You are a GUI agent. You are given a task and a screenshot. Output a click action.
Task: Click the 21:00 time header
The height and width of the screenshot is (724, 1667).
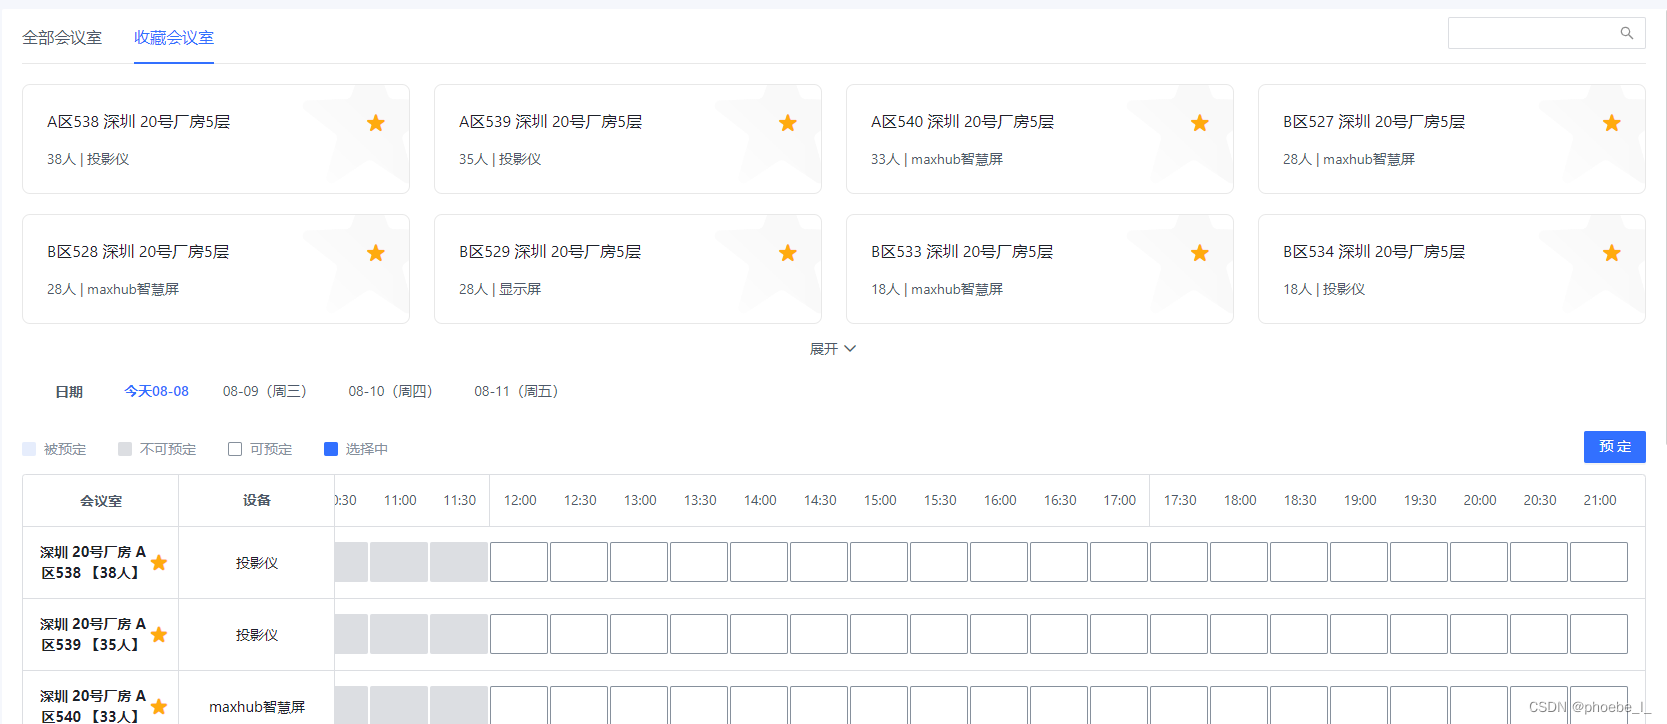[x=1600, y=500]
